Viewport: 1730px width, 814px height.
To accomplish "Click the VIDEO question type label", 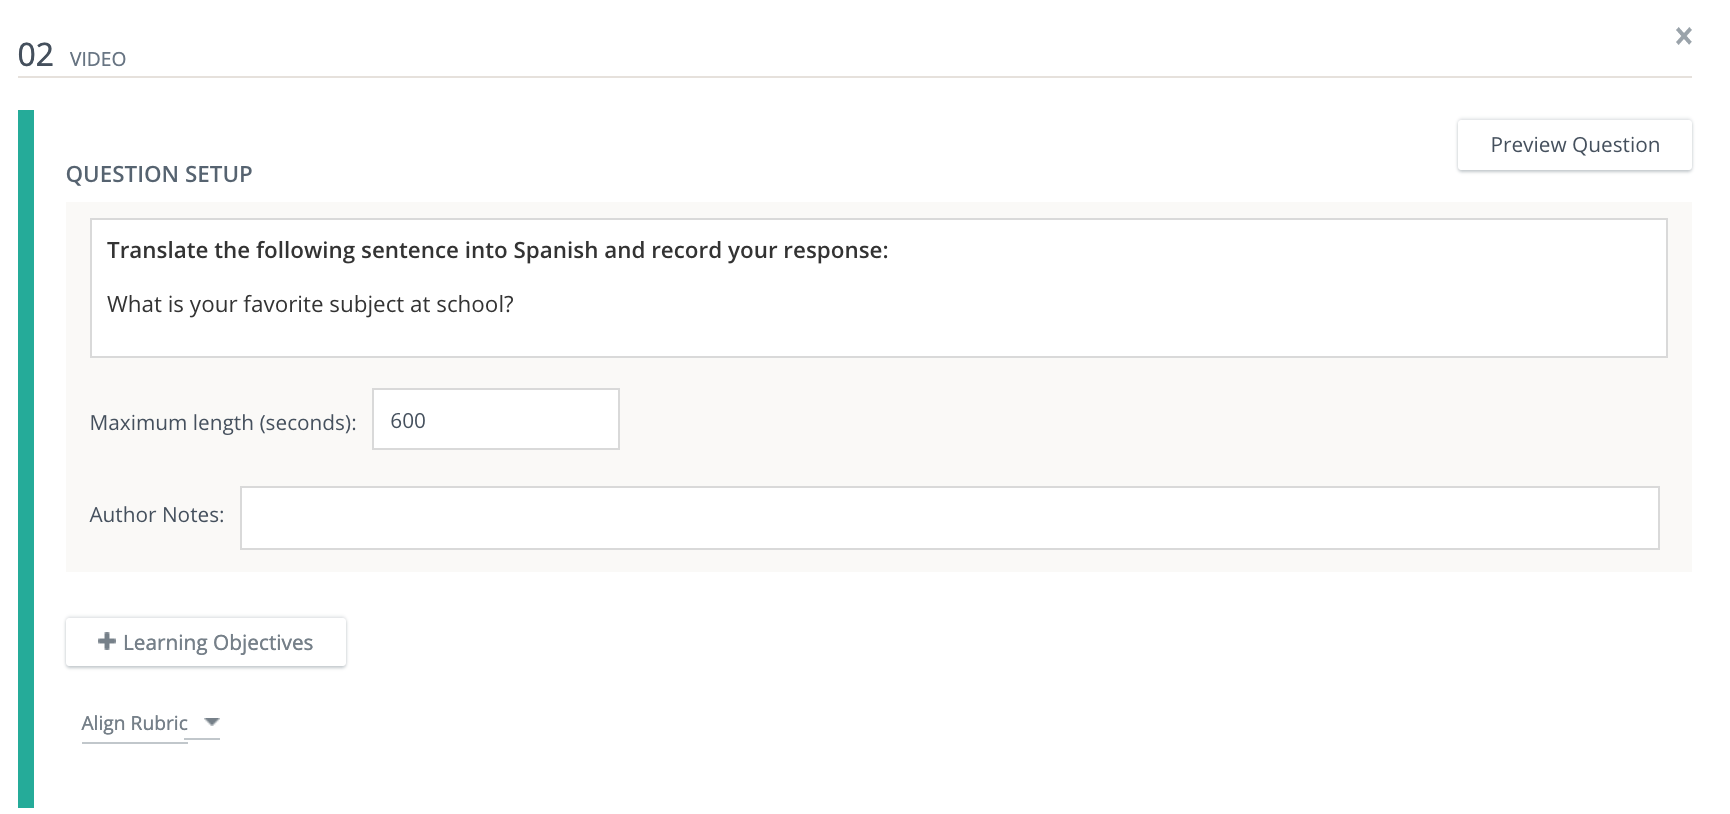I will (98, 59).
